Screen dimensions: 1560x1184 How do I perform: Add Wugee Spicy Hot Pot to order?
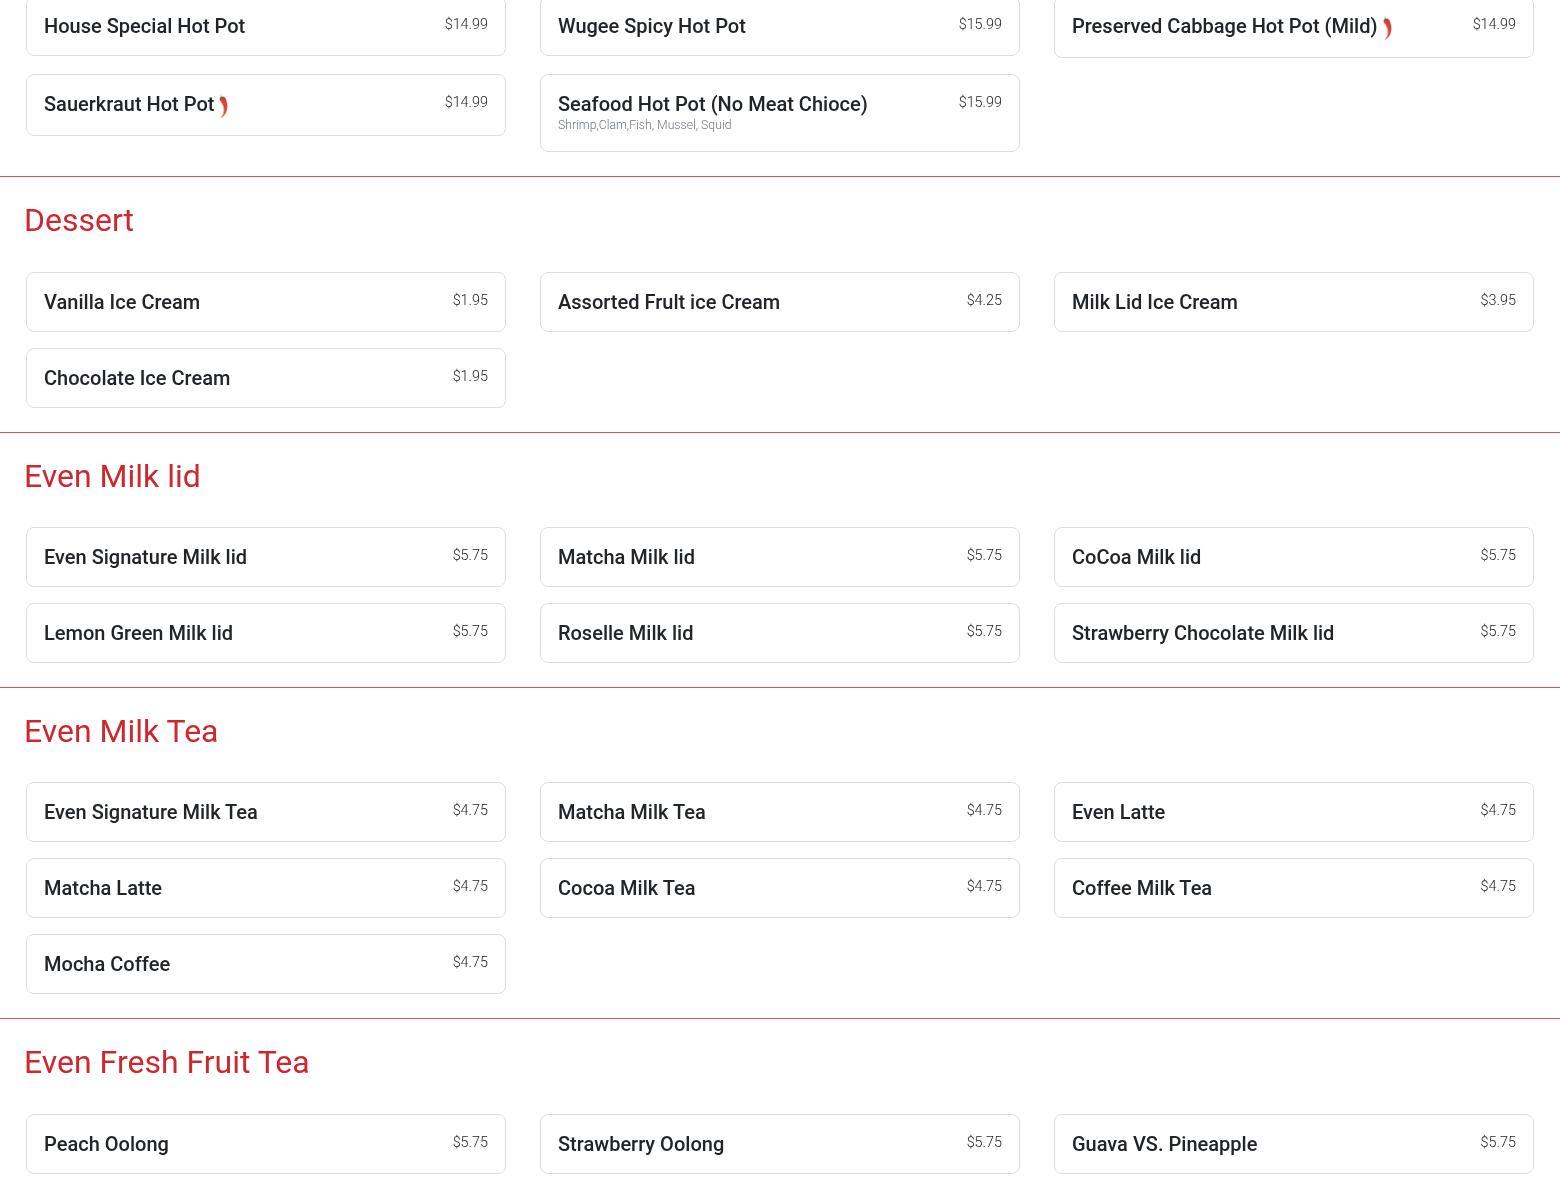pyautogui.click(x=779, y=27)
